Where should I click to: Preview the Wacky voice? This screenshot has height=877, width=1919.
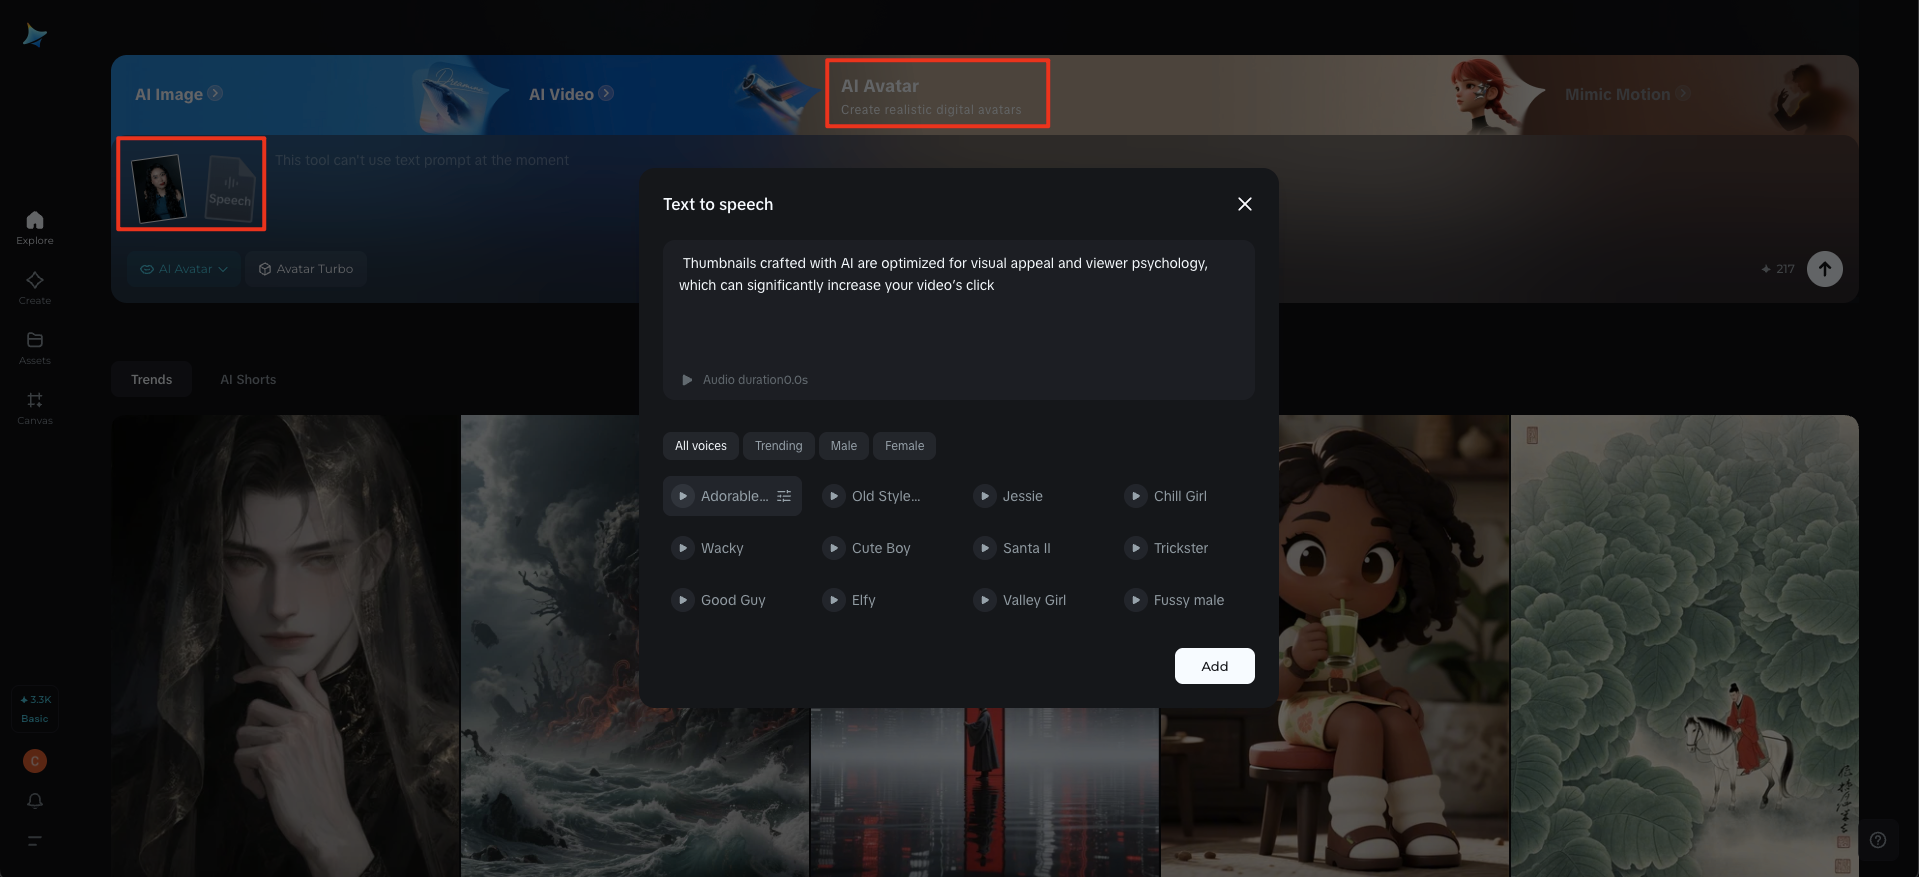(x=683, y=548)
